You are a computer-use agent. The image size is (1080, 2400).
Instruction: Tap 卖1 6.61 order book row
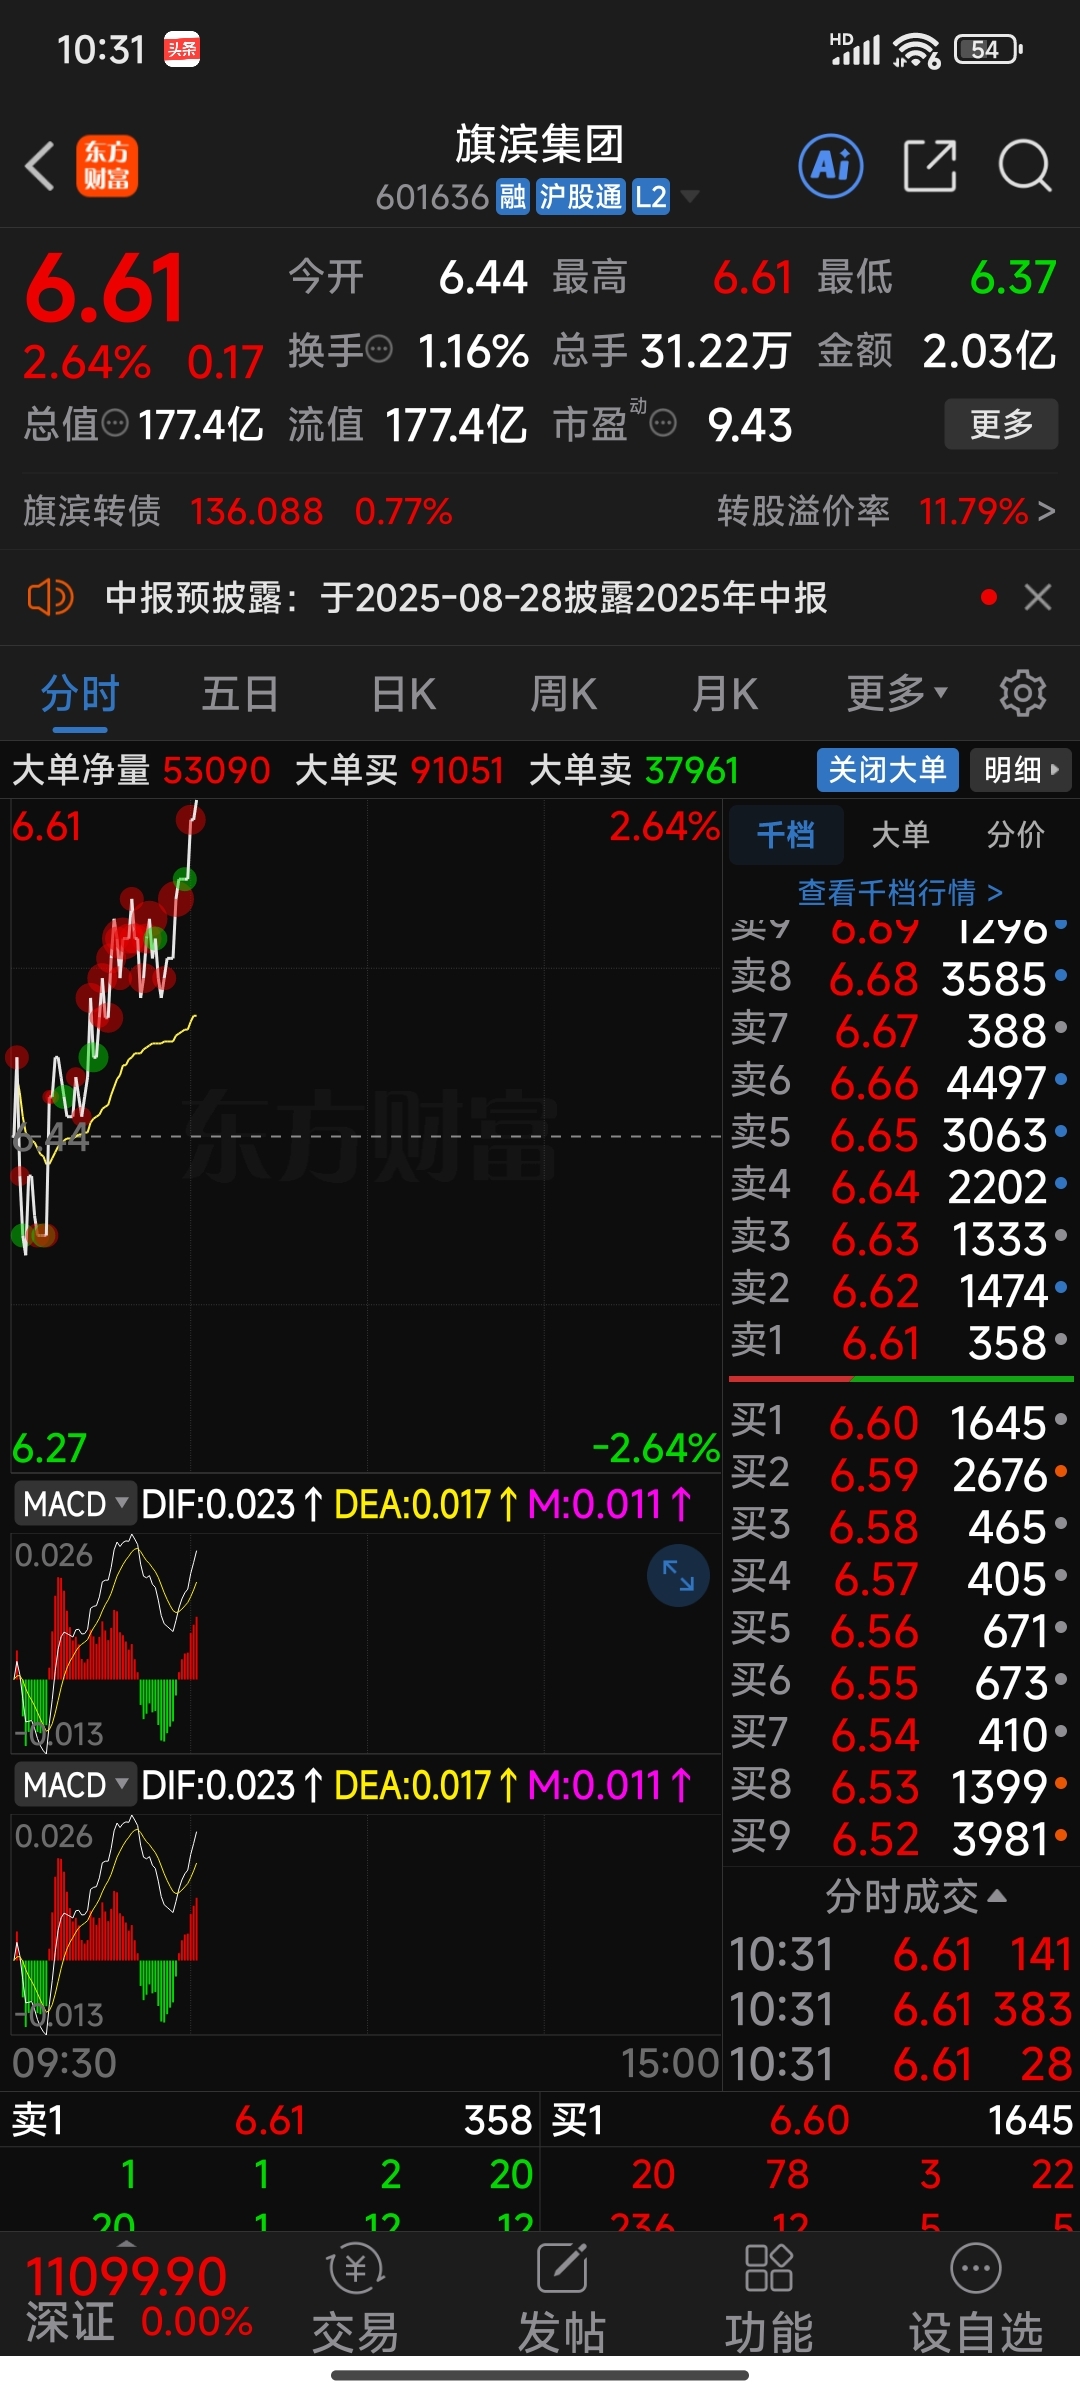[x=899, y=1342]
